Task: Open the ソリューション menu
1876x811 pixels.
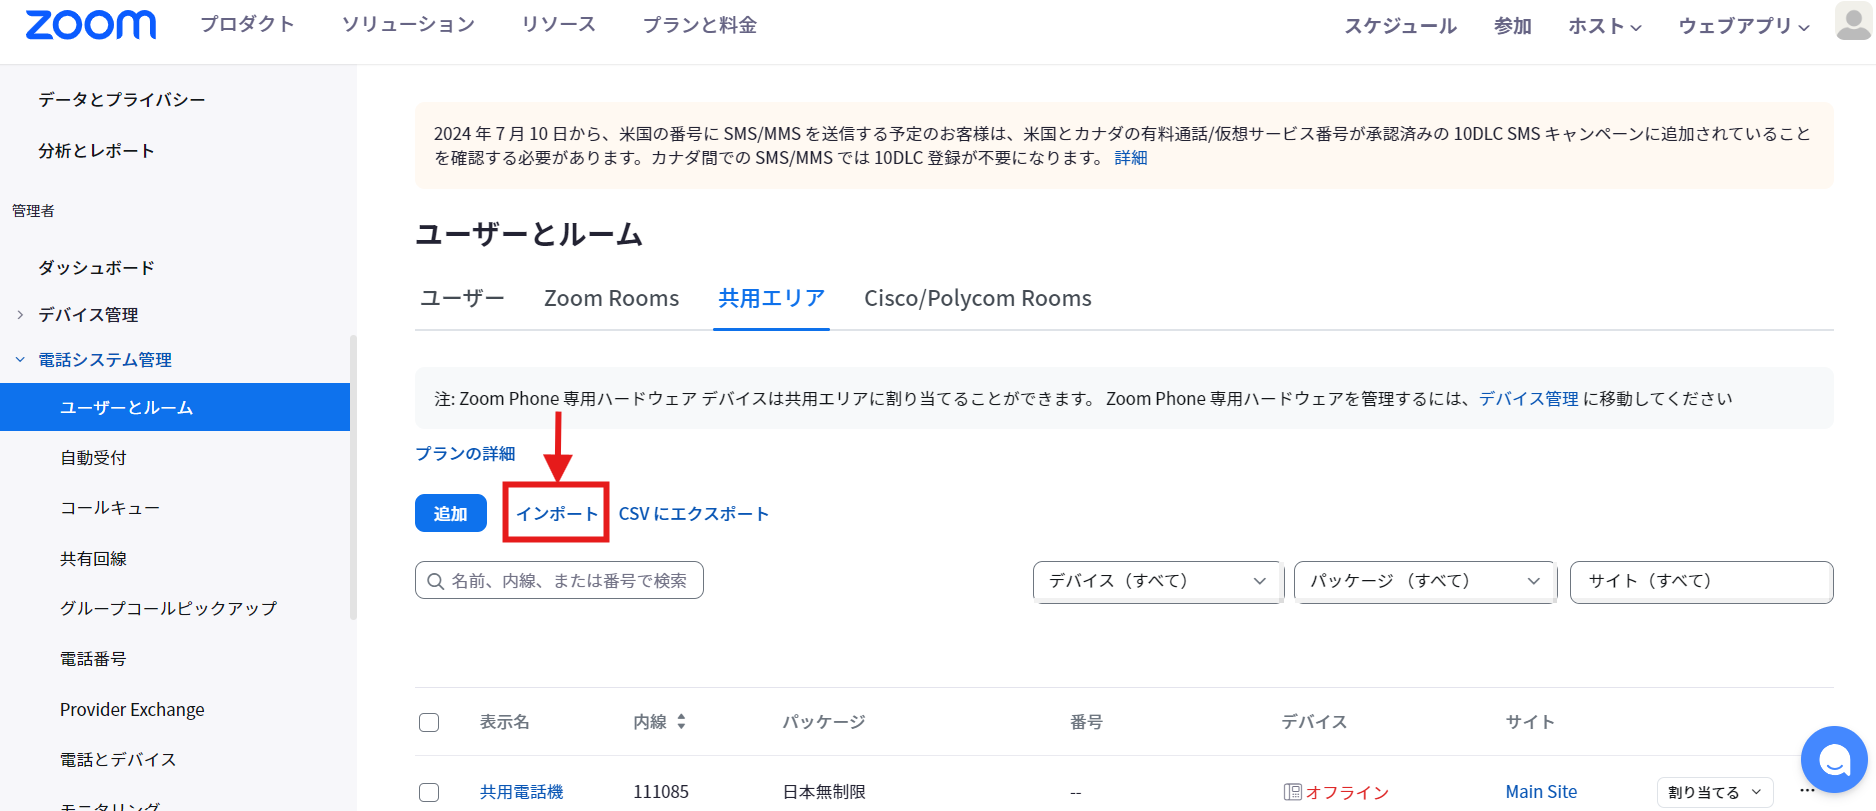Action: pyautogui.click(x=408, y=24)
